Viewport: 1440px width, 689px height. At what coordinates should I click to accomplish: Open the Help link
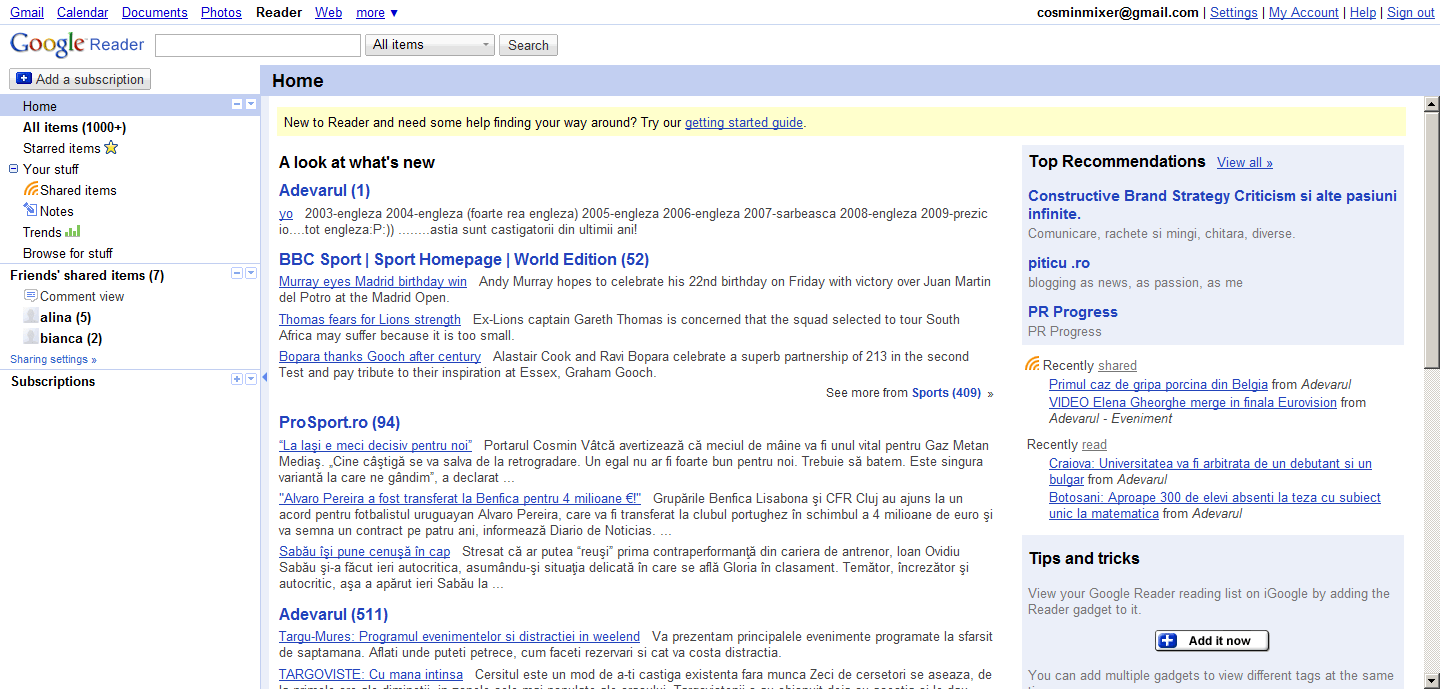(x=1363, y=13)
